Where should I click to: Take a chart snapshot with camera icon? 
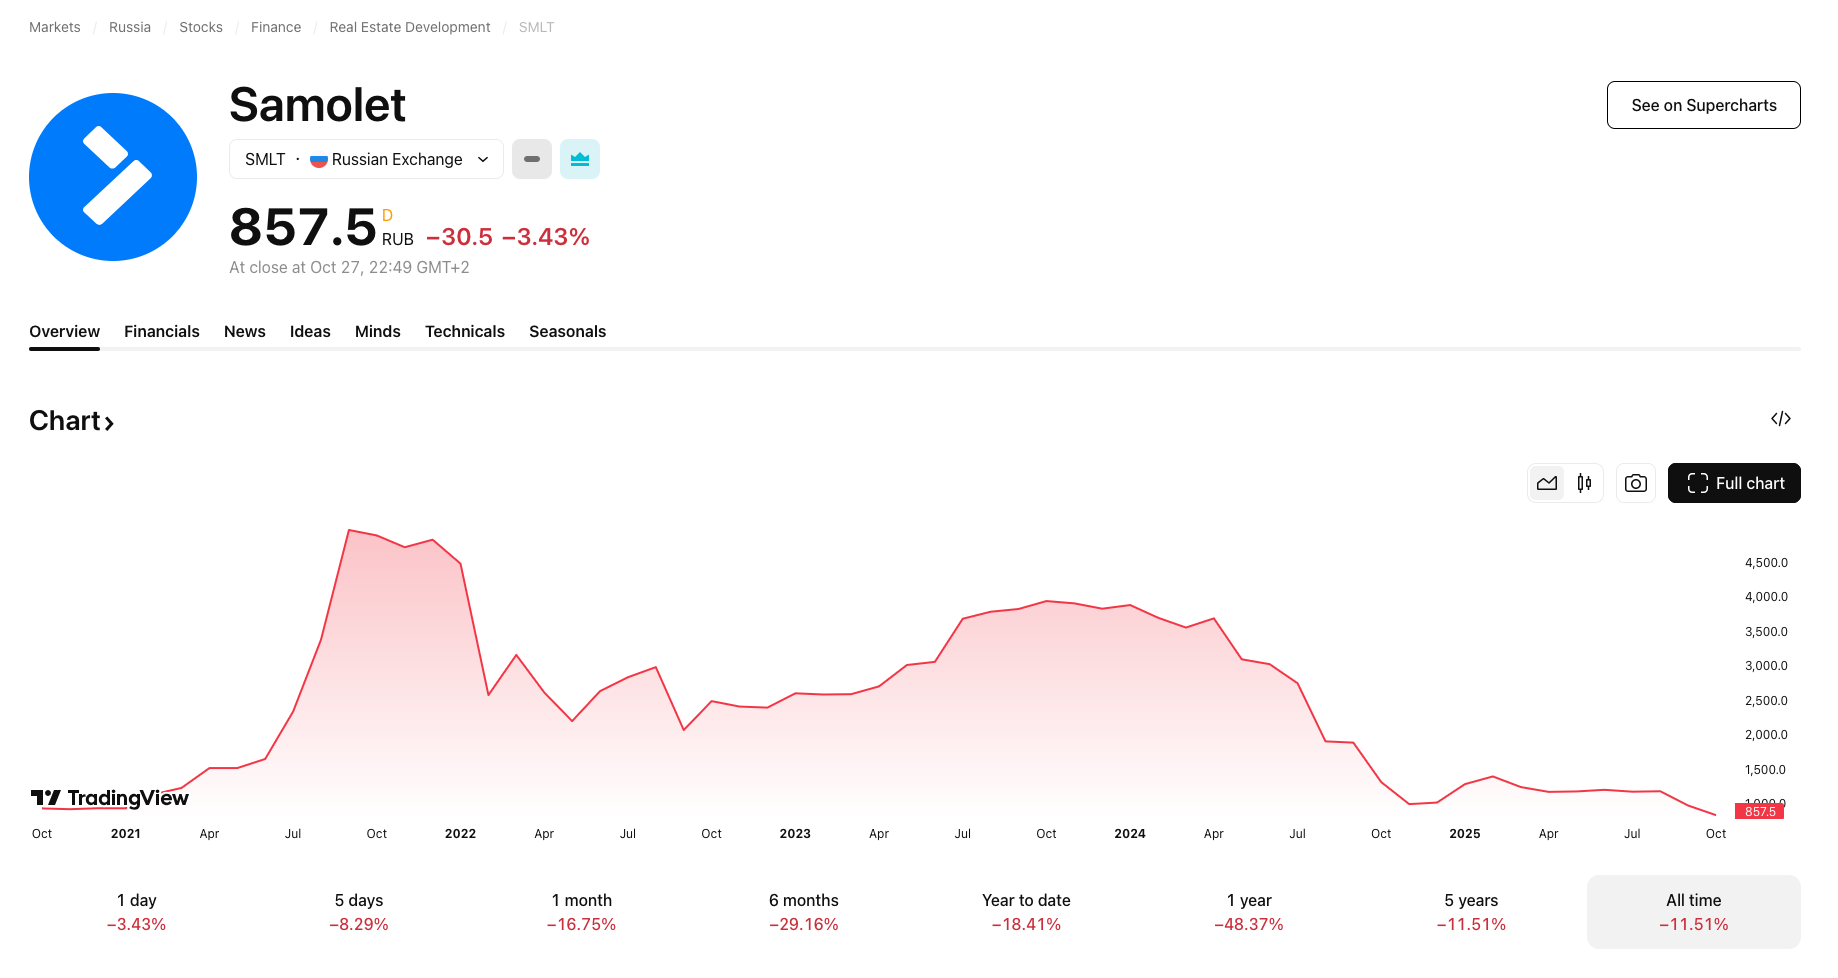coord(1636,483)
